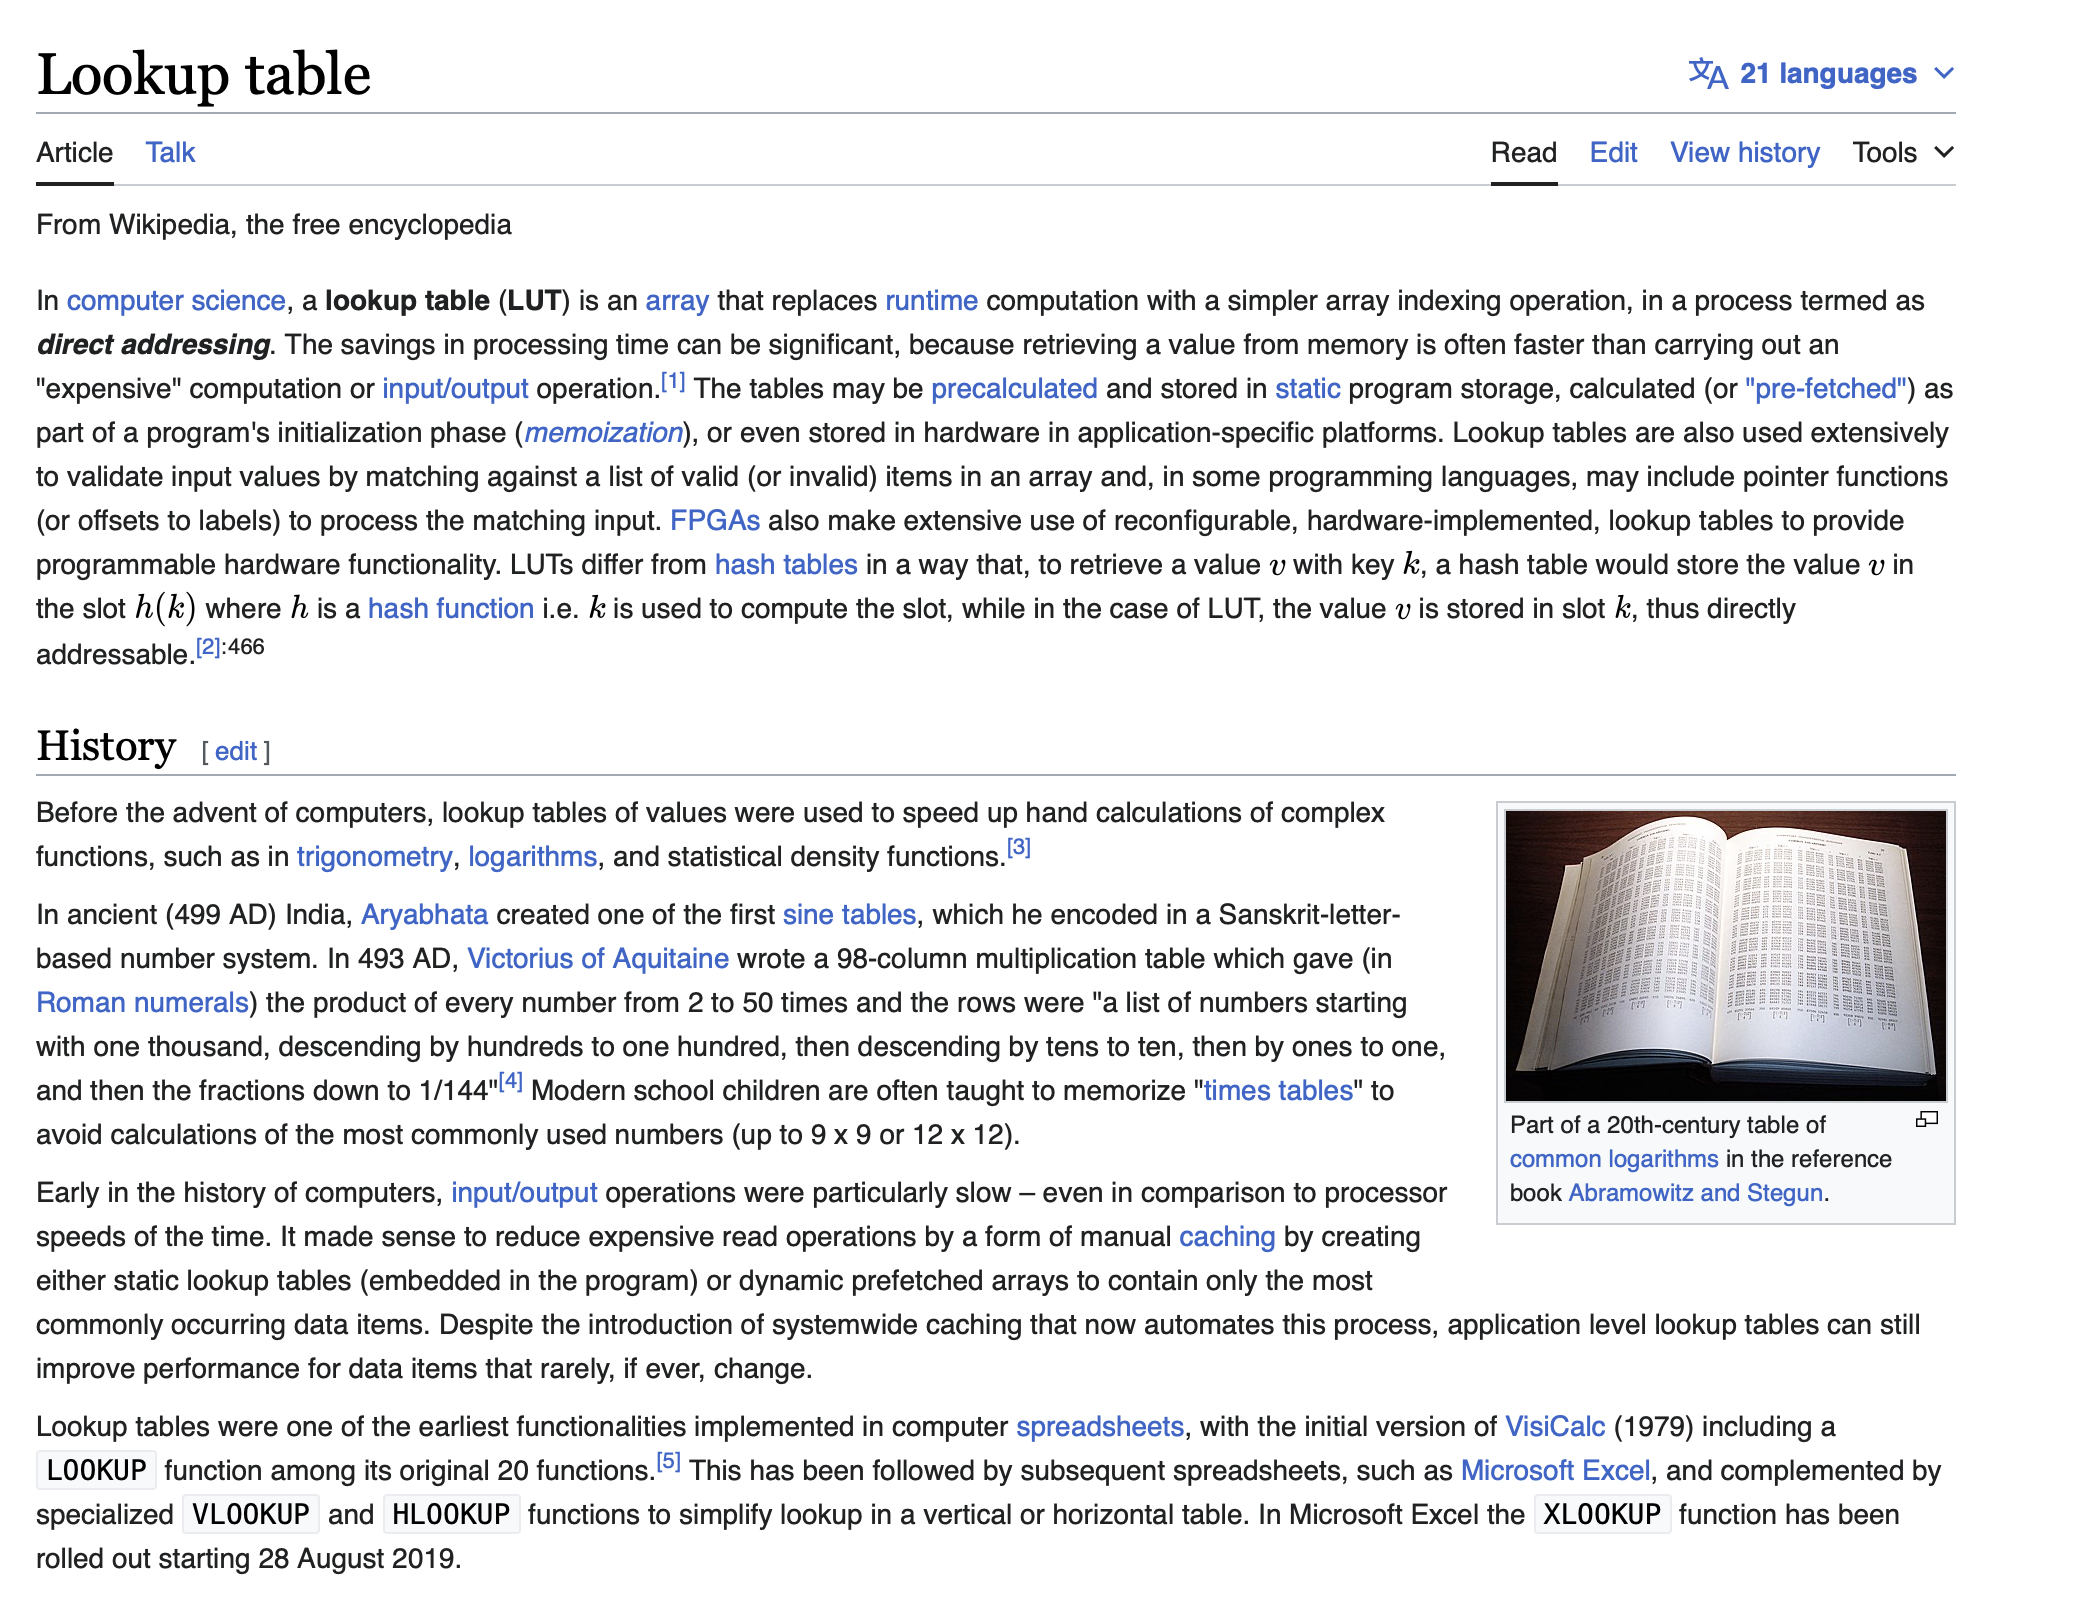Open the Edit tab
Screen dimensions: 2084x1614
1613,152
